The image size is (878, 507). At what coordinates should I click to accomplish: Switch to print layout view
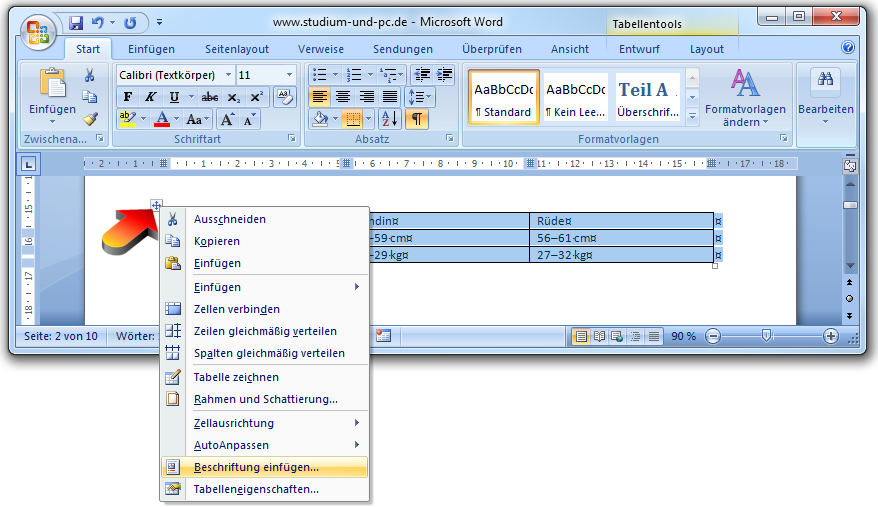pos(581,336)
